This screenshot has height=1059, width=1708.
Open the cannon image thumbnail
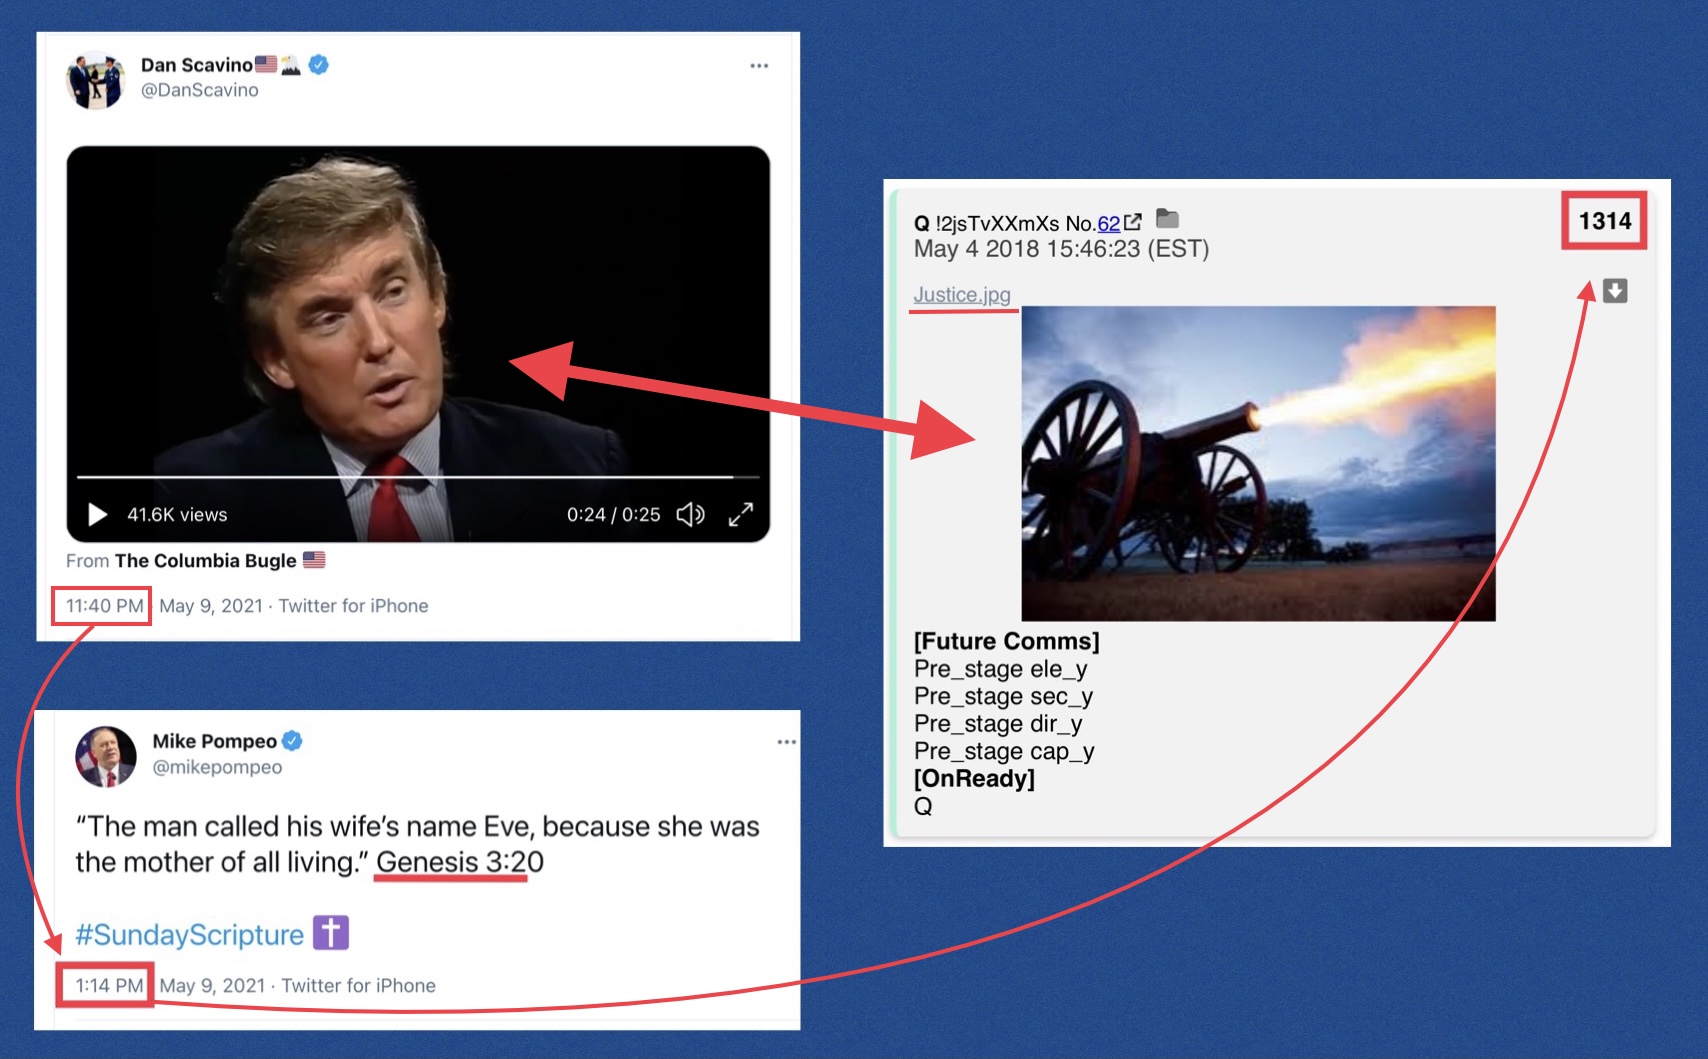click(x=1258, y=463)
